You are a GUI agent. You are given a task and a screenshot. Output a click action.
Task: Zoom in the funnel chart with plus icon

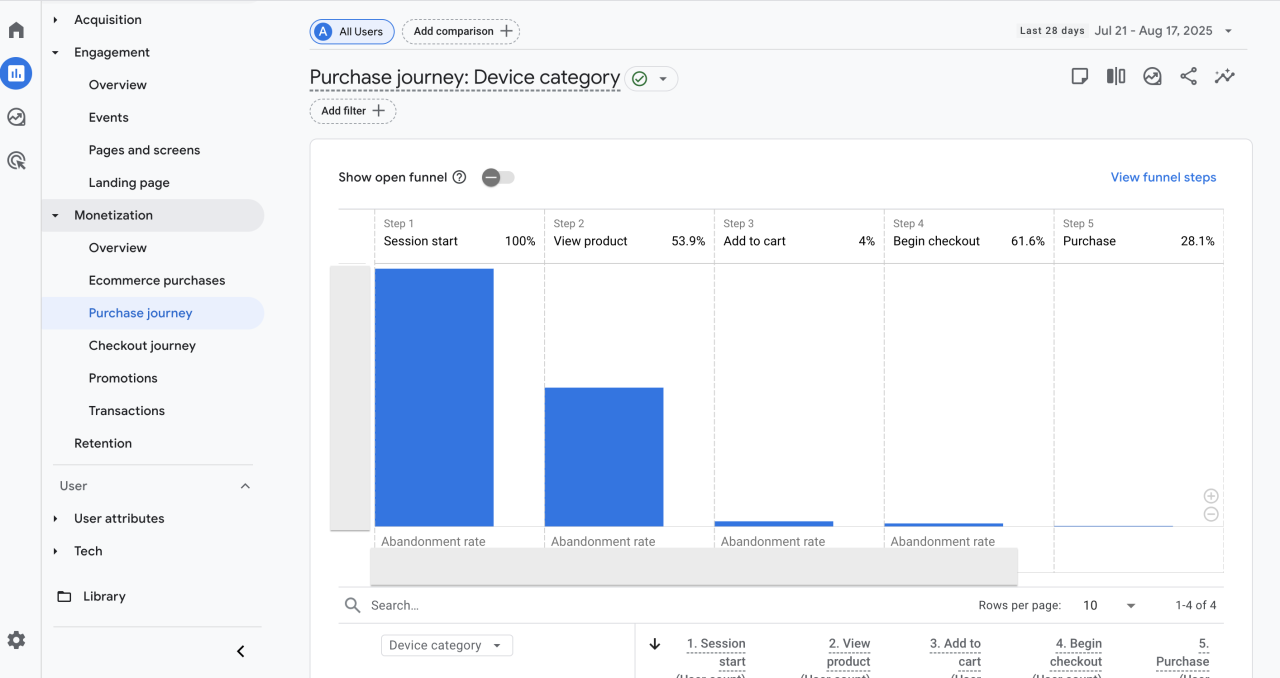point(1211,496)
